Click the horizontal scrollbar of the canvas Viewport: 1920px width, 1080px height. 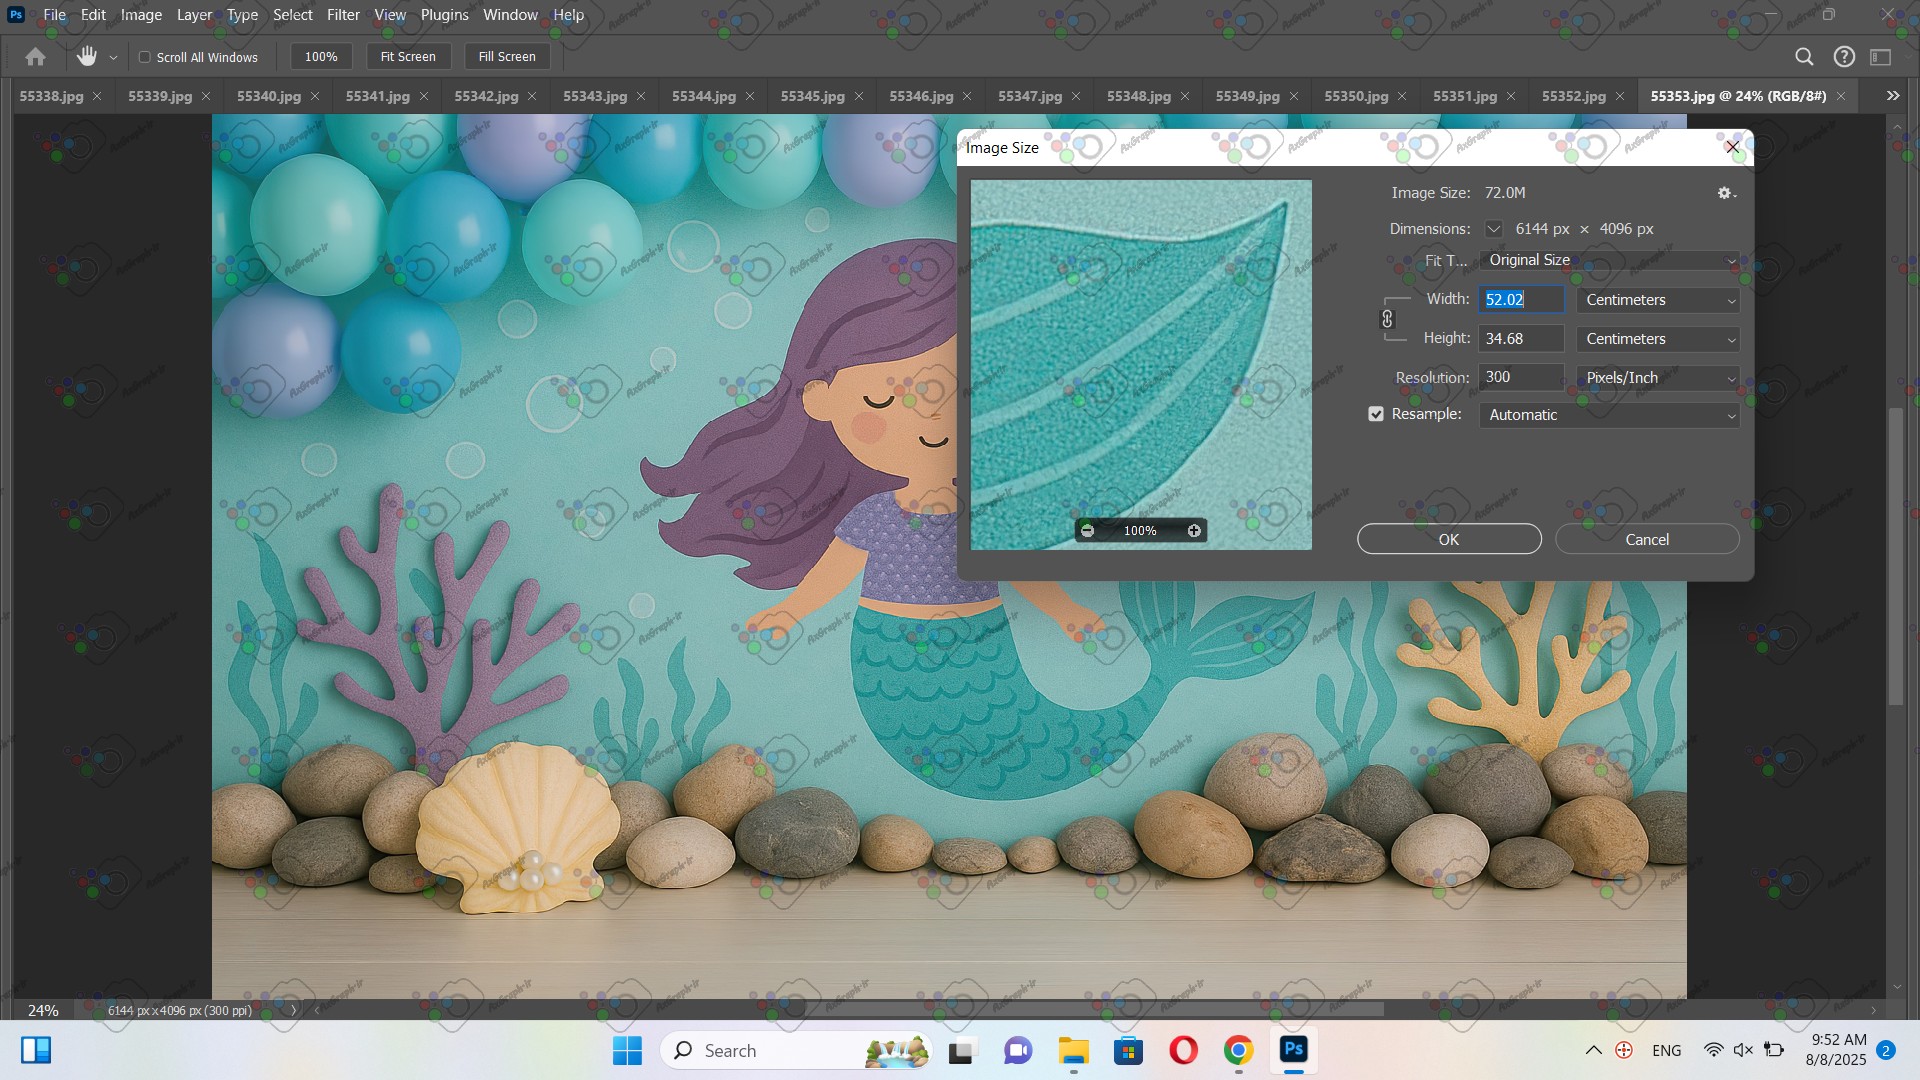click(1095, 1010)
